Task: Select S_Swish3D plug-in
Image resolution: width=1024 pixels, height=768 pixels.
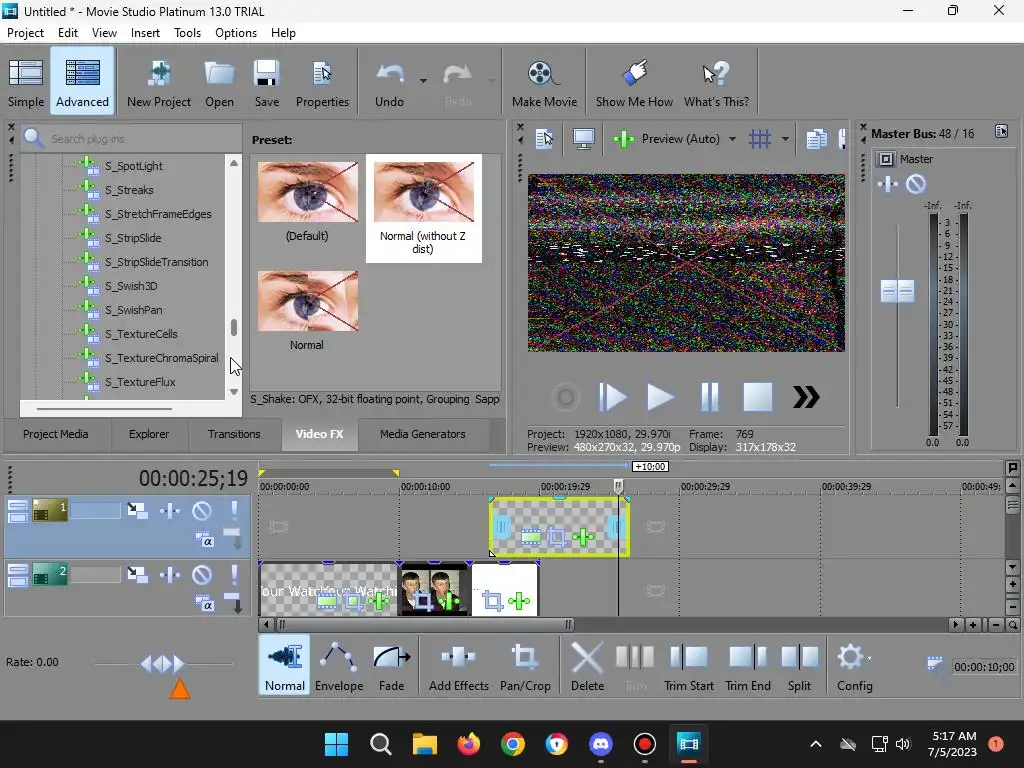Action: 131,286
